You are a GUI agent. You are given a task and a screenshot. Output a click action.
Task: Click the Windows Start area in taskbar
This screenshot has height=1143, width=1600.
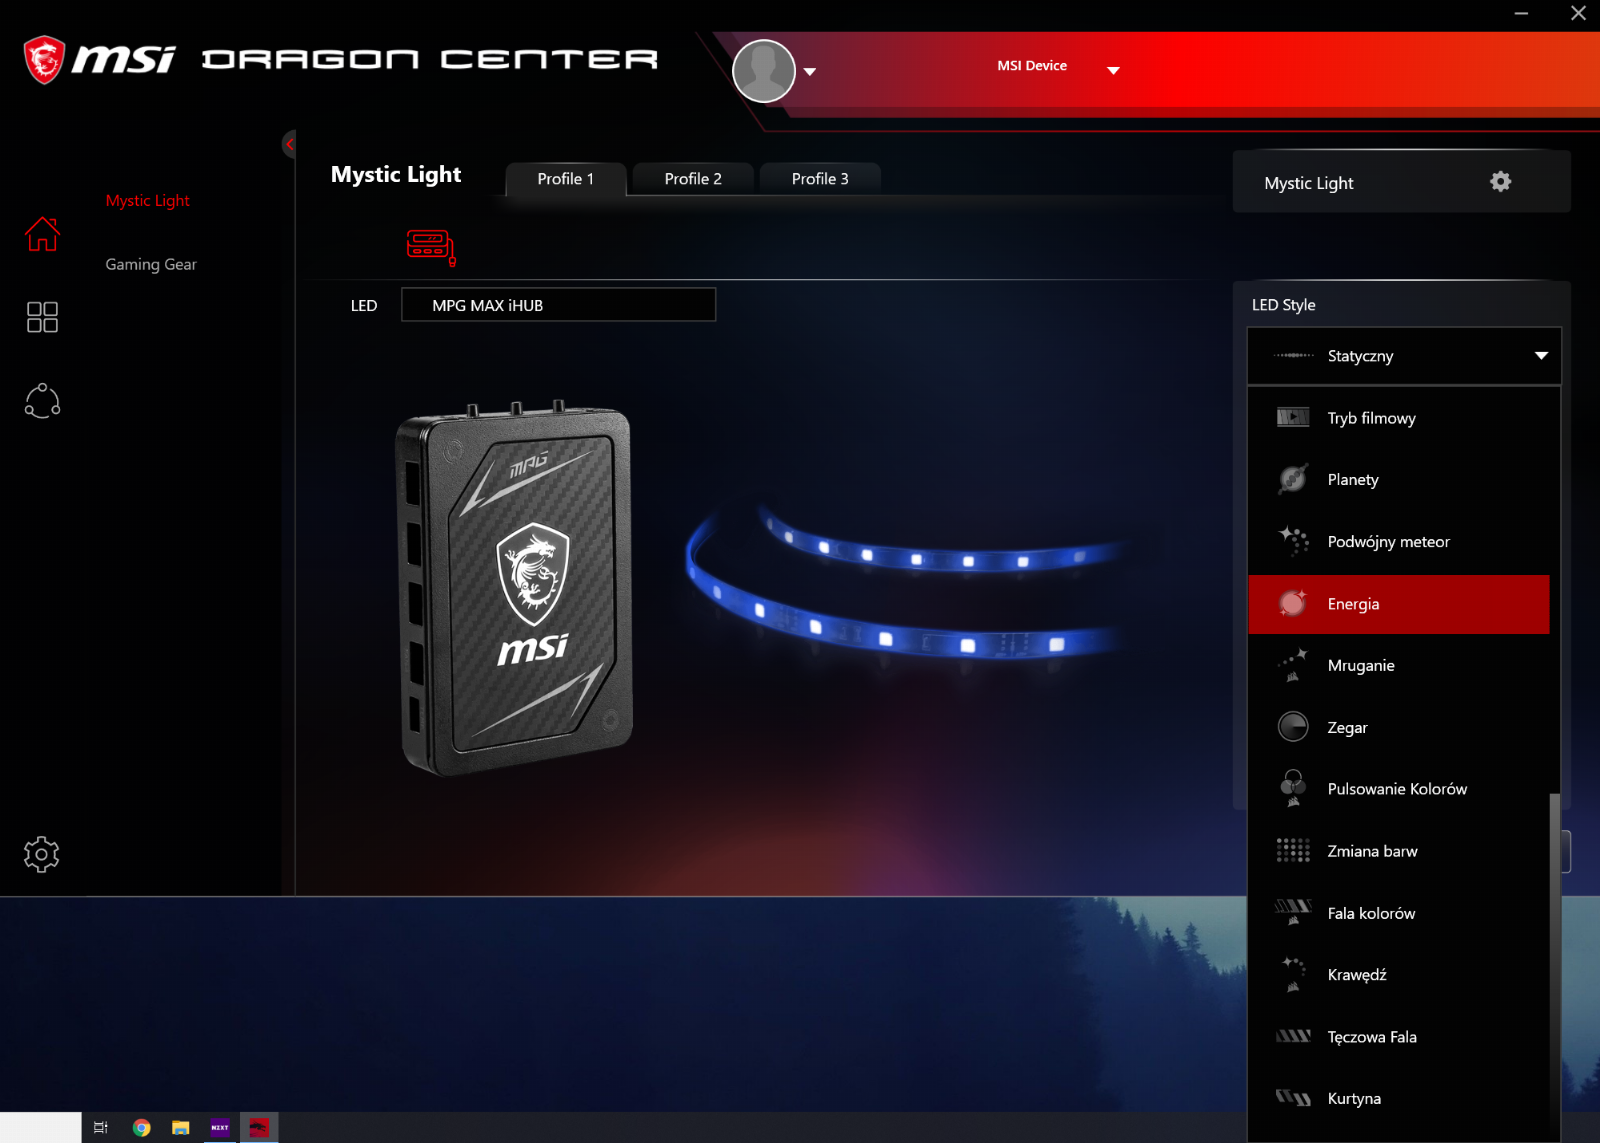point(40,1128)
